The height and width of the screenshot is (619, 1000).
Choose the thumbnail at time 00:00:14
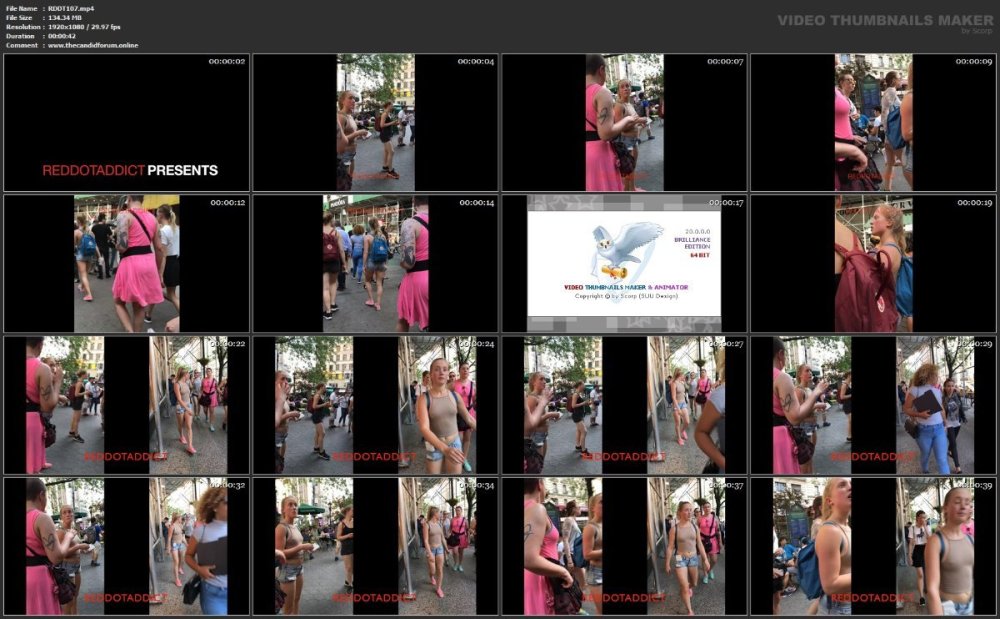[376, 264]
